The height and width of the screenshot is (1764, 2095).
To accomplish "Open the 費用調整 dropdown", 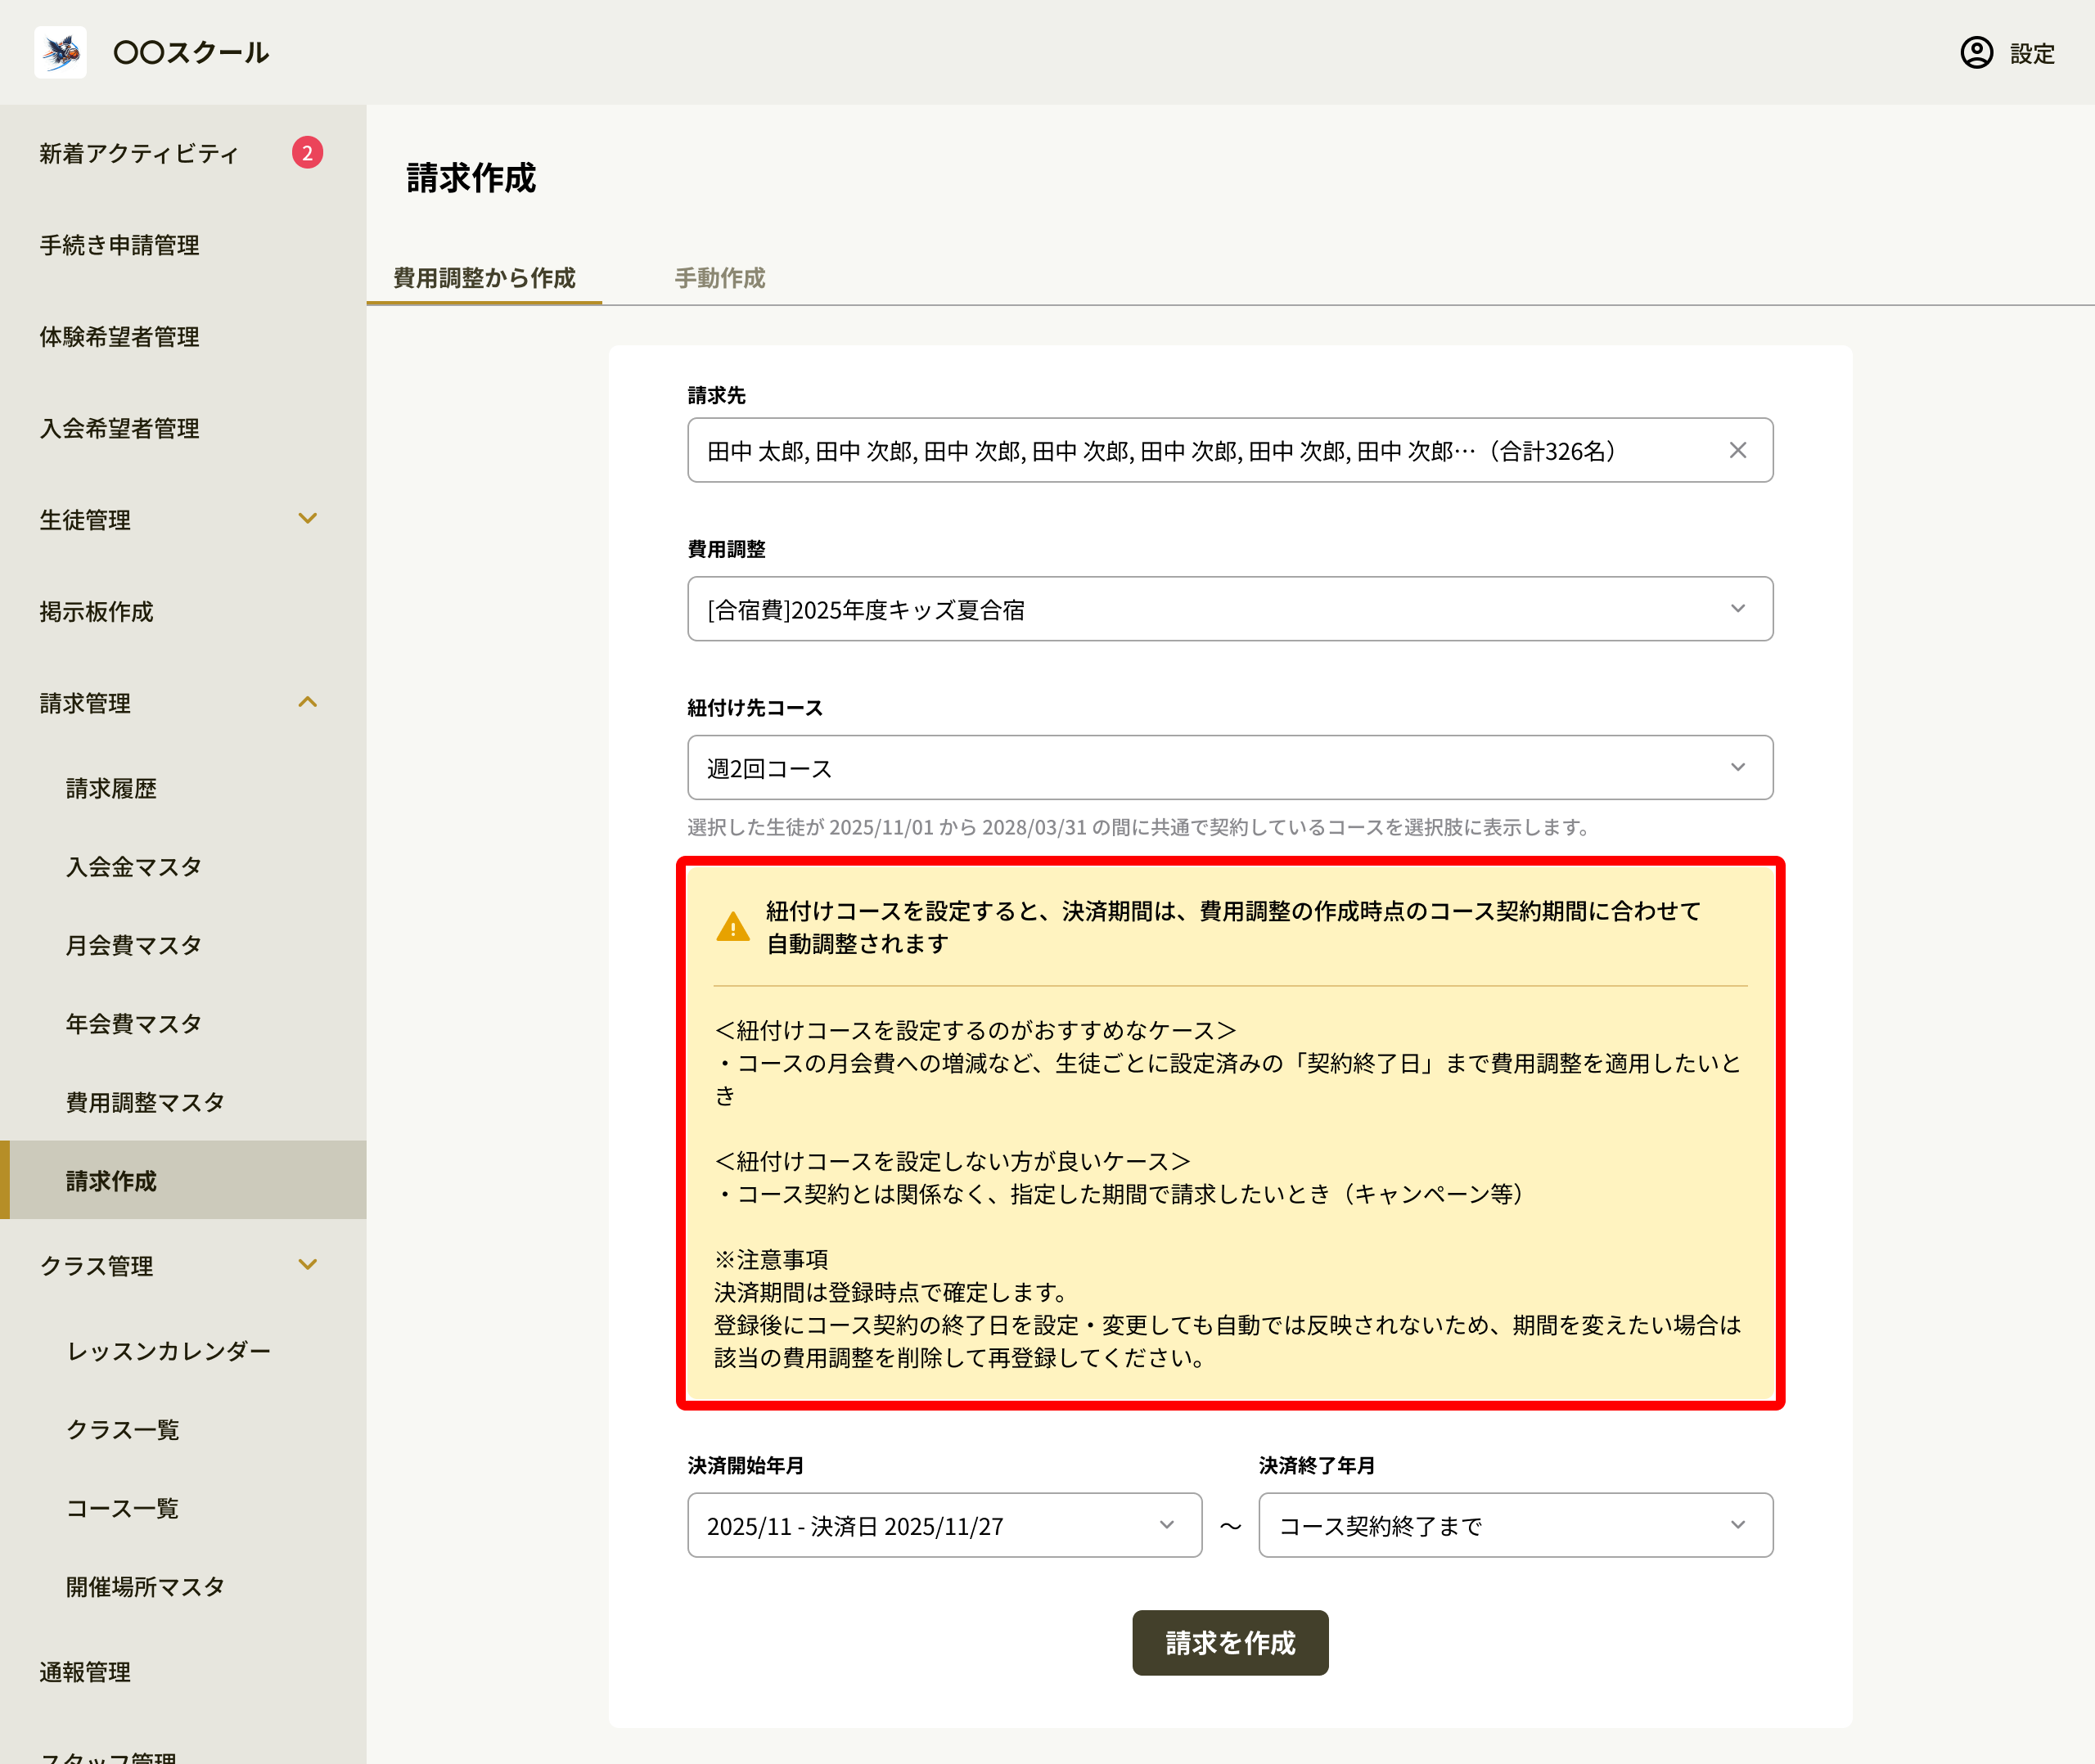I will 1230,609.
